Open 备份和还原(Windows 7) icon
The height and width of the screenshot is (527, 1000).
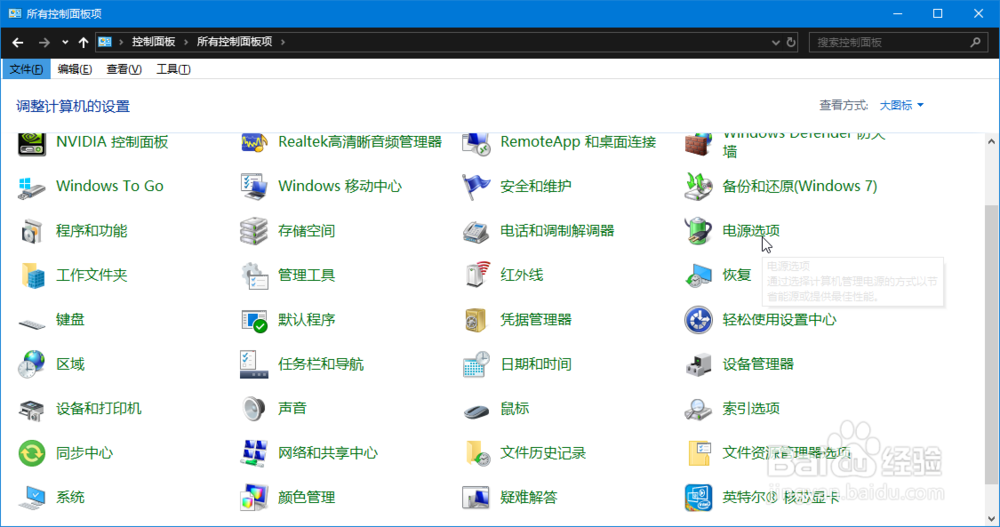pyautogui.click(x=698, y=186)
